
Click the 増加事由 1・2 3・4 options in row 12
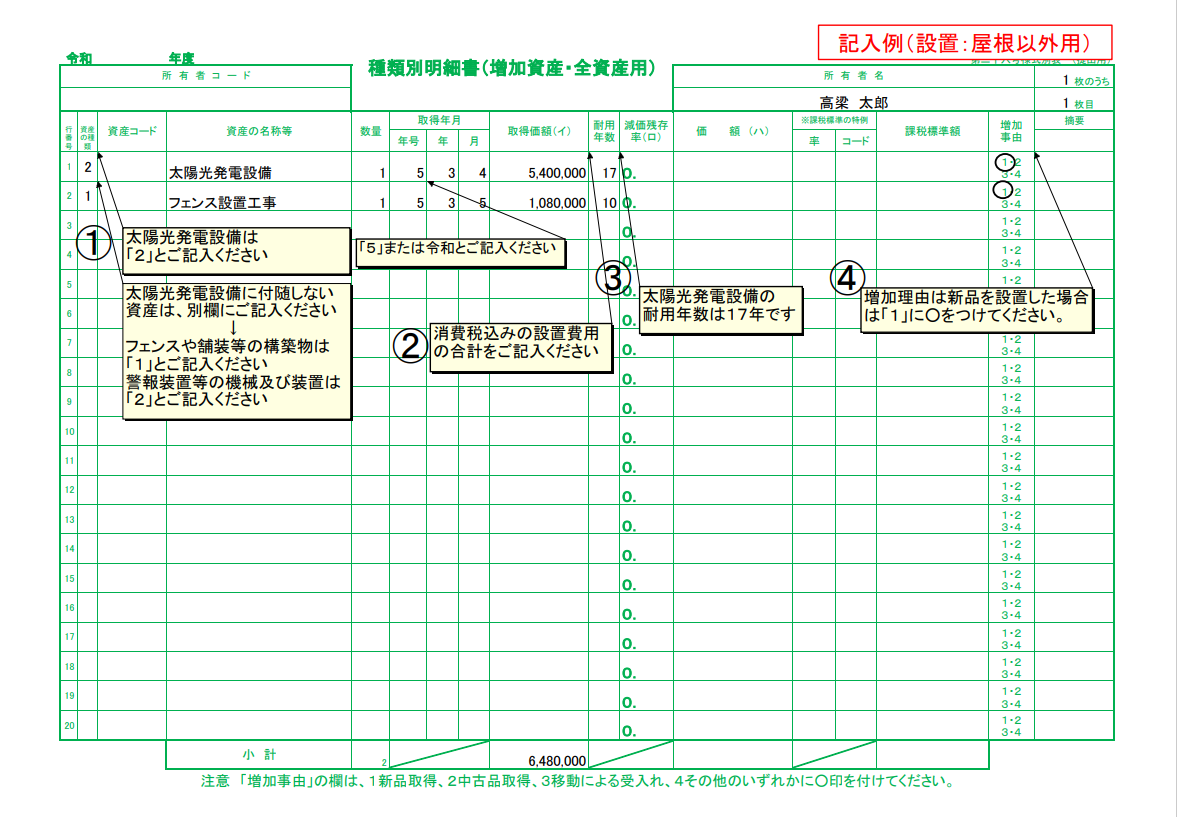pyautogui.click(x=1011, y=491)
